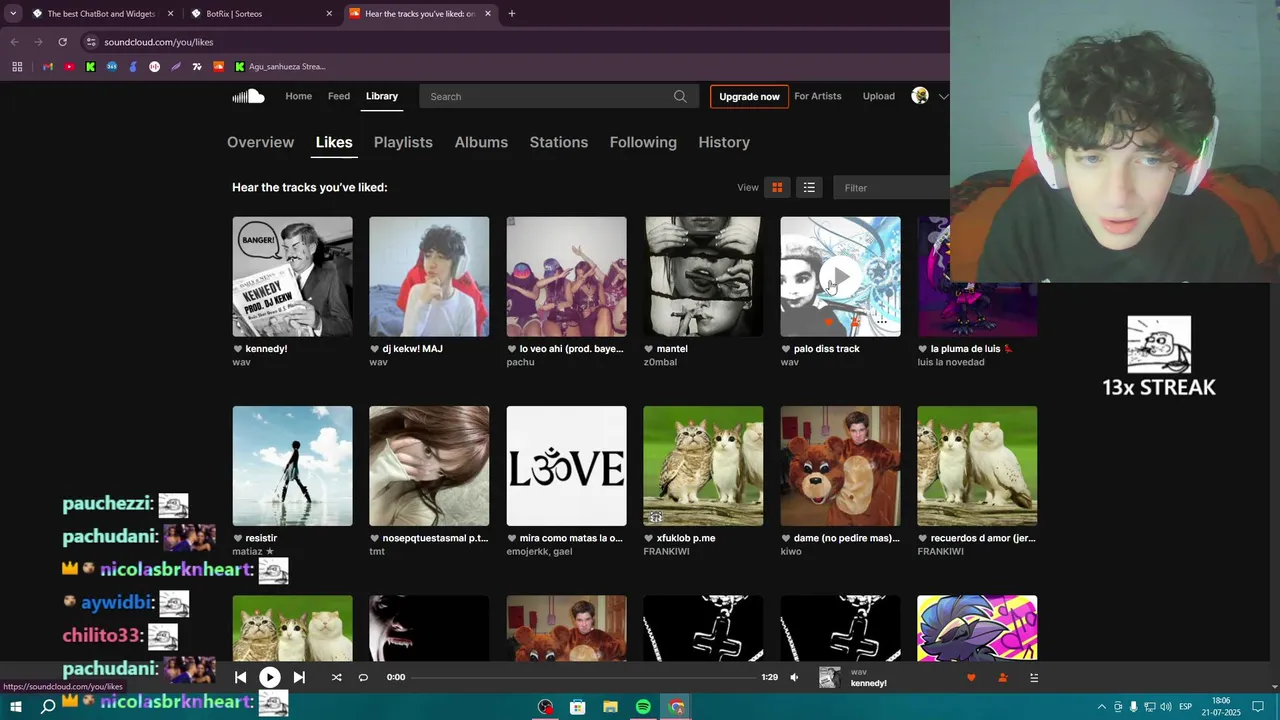Close 'The best ChatBot and Widgets' tab

170,14
